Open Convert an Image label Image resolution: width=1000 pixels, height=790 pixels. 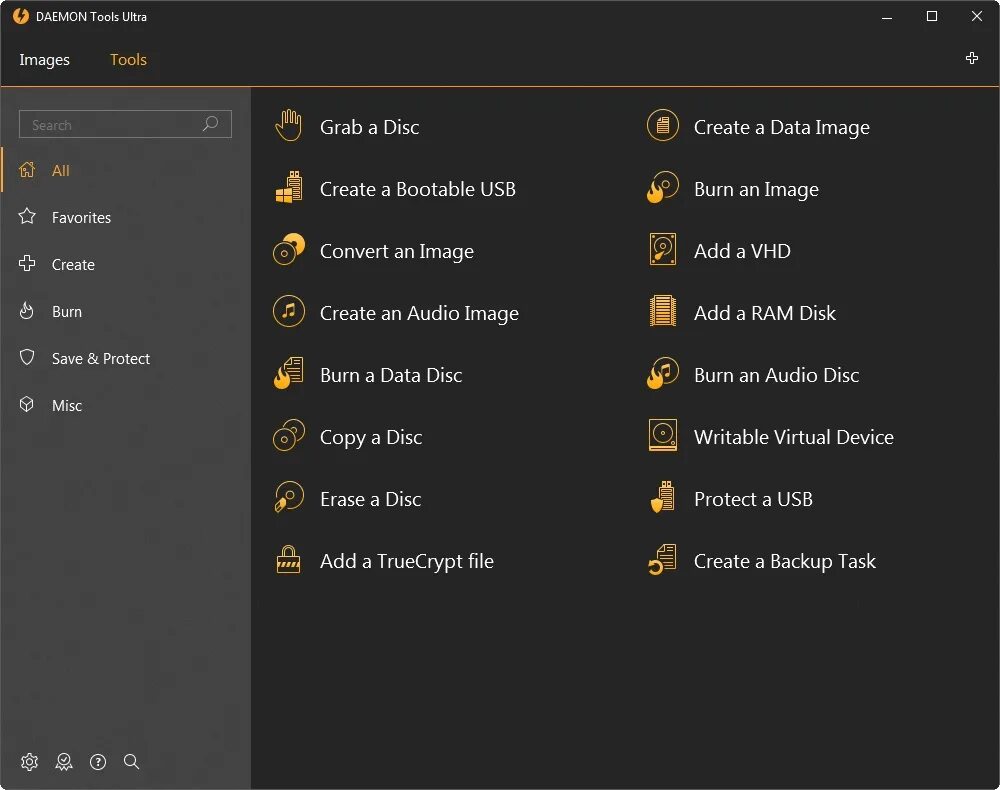397,251
